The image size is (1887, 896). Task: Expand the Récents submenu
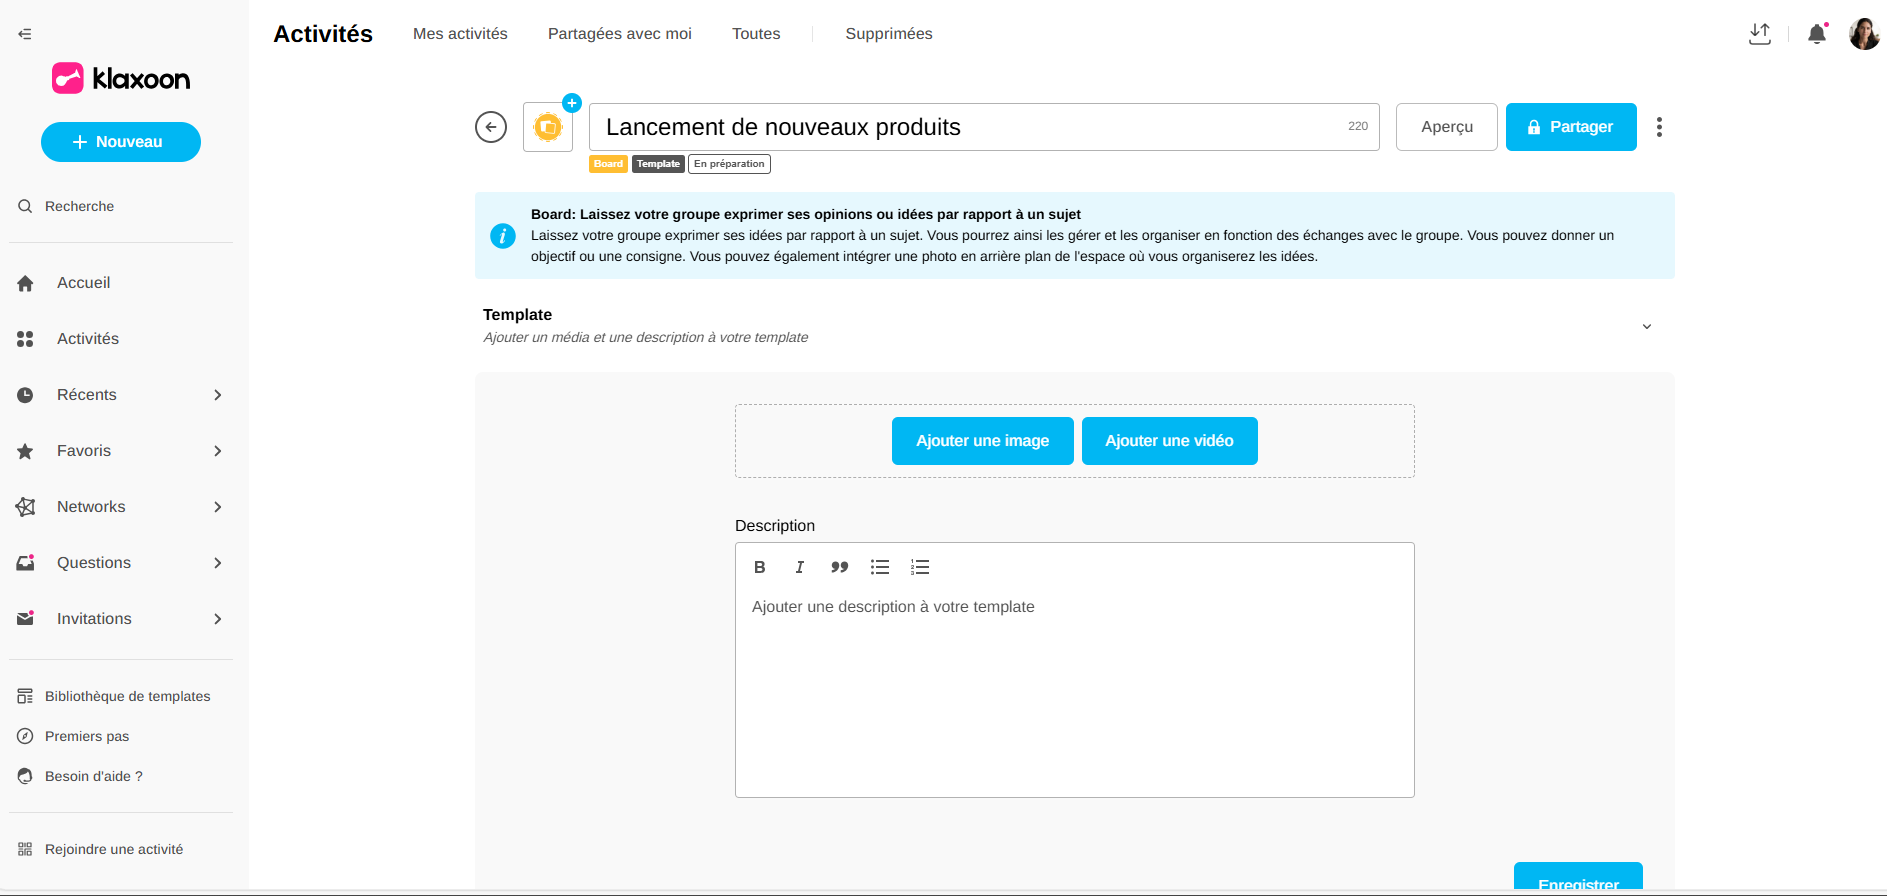217,395
